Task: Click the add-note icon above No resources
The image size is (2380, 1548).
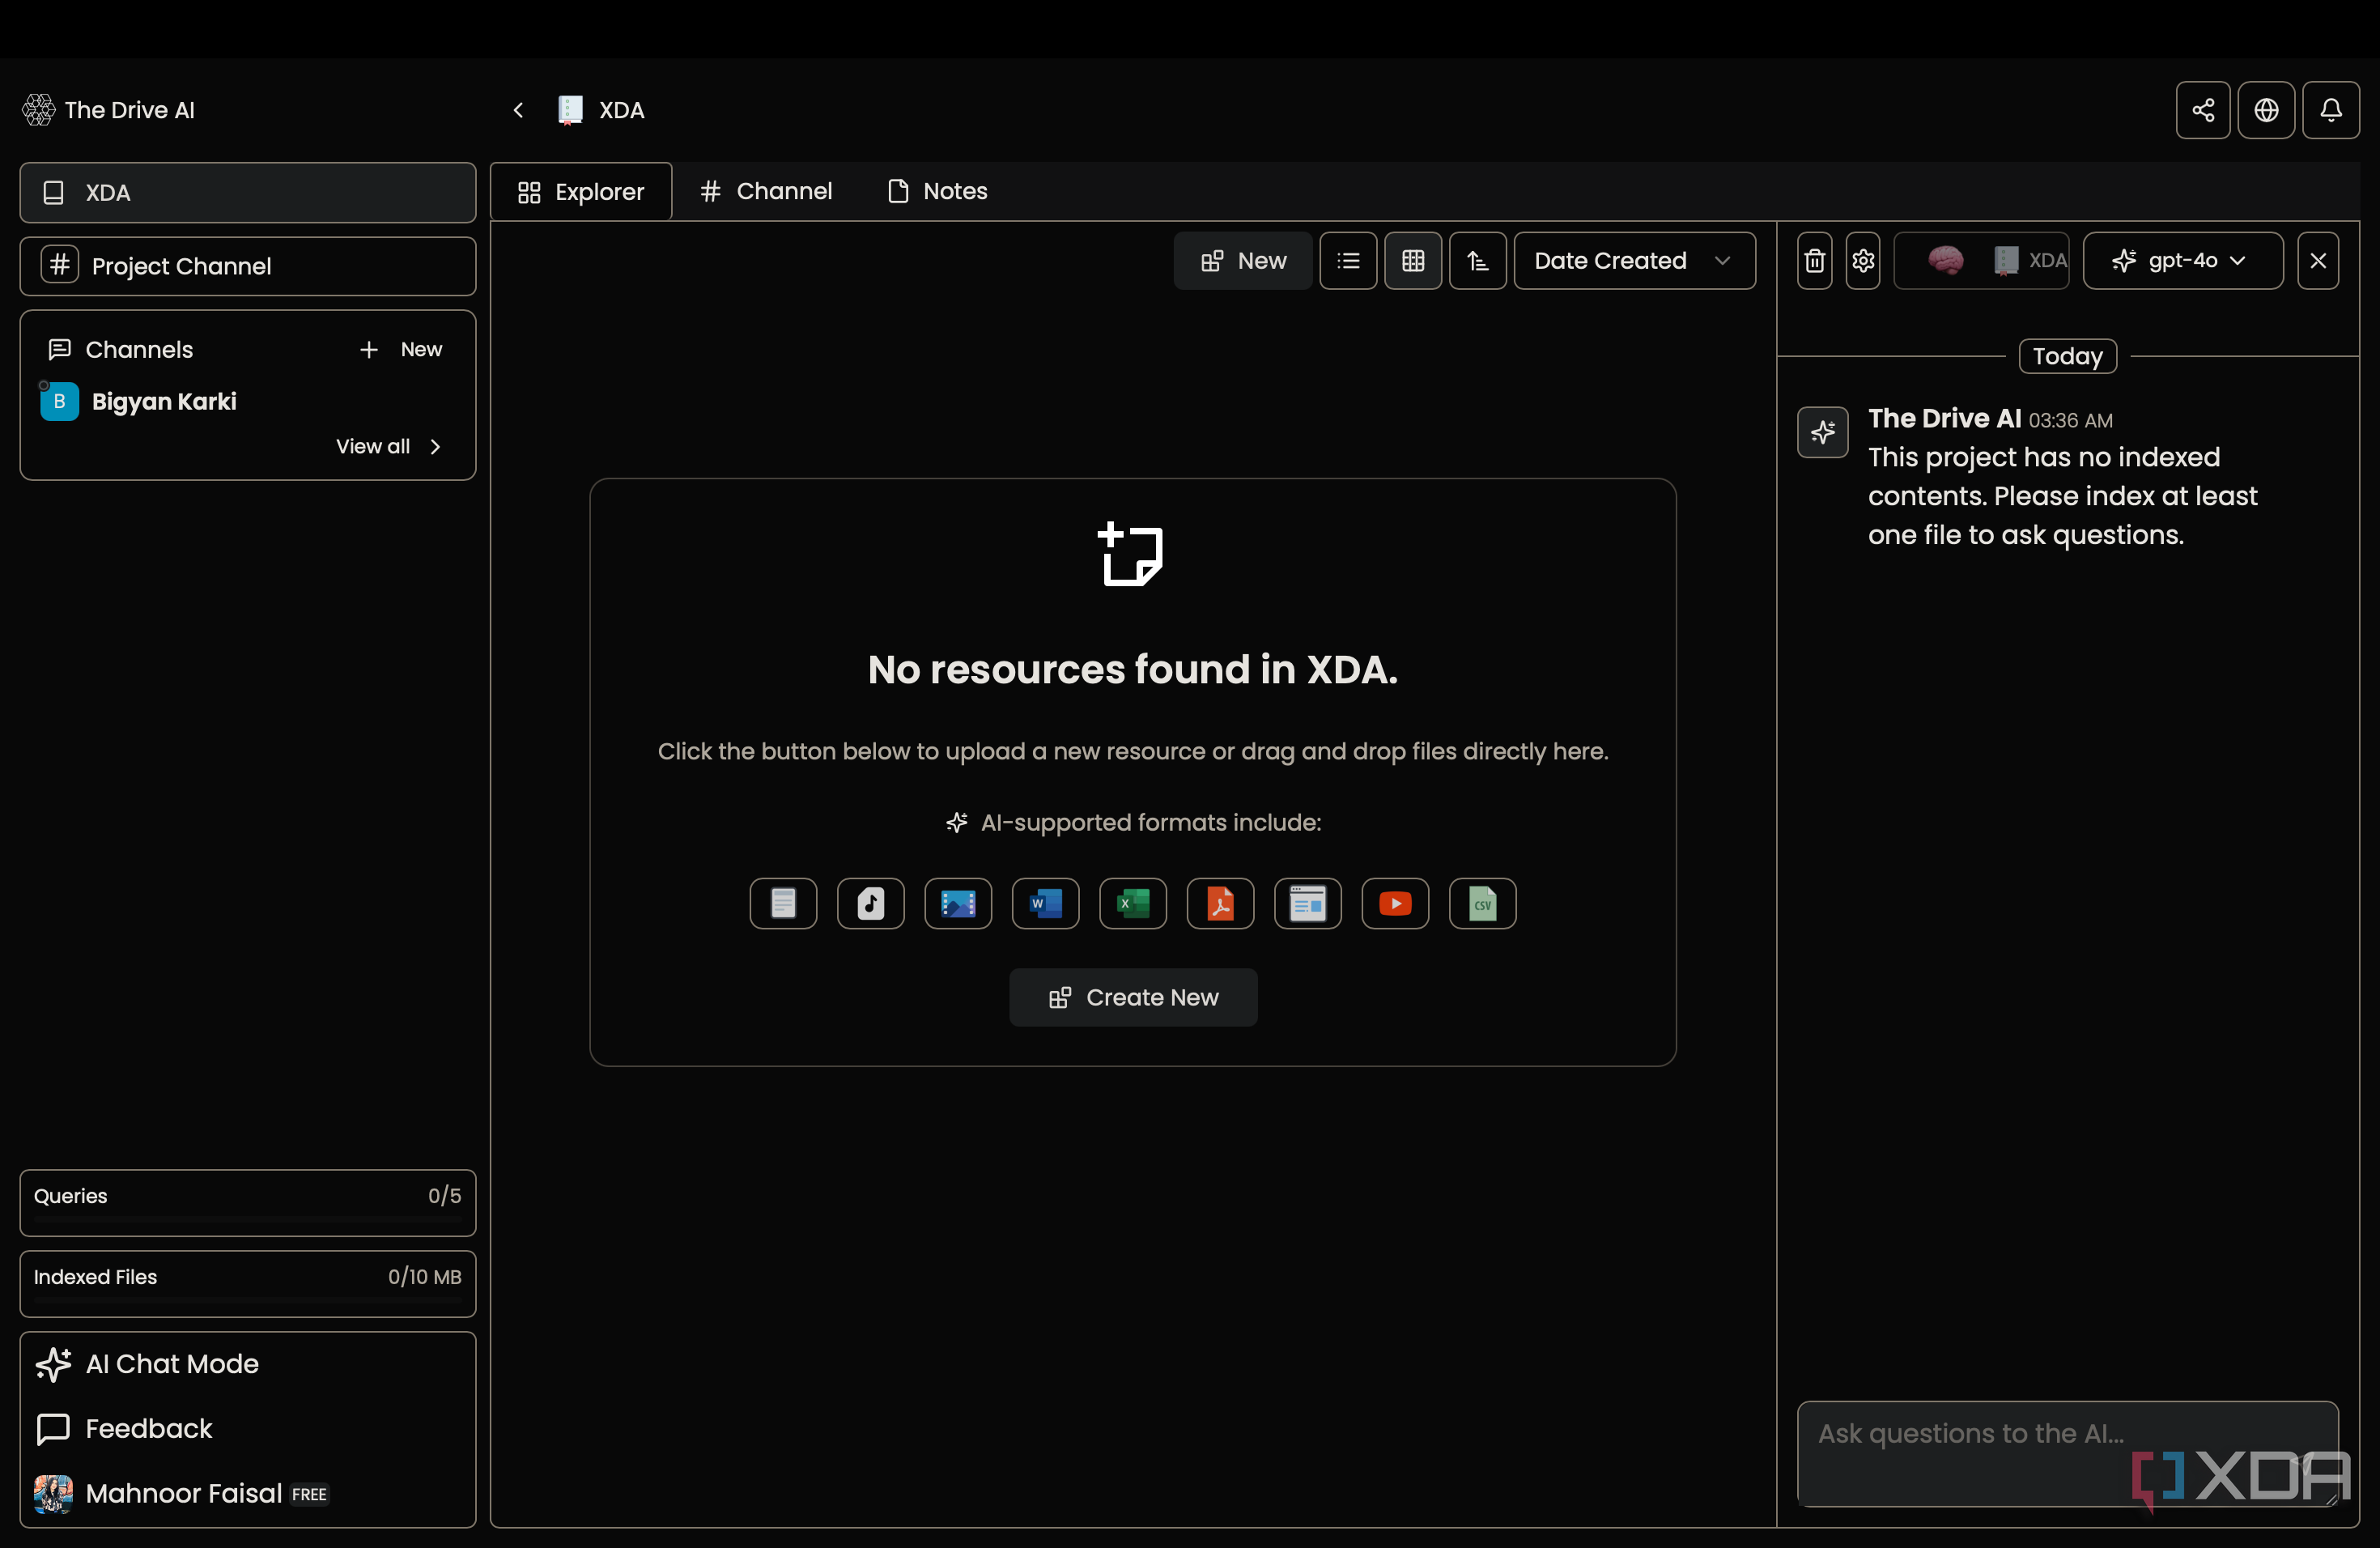Action: tap(1131, 553)
